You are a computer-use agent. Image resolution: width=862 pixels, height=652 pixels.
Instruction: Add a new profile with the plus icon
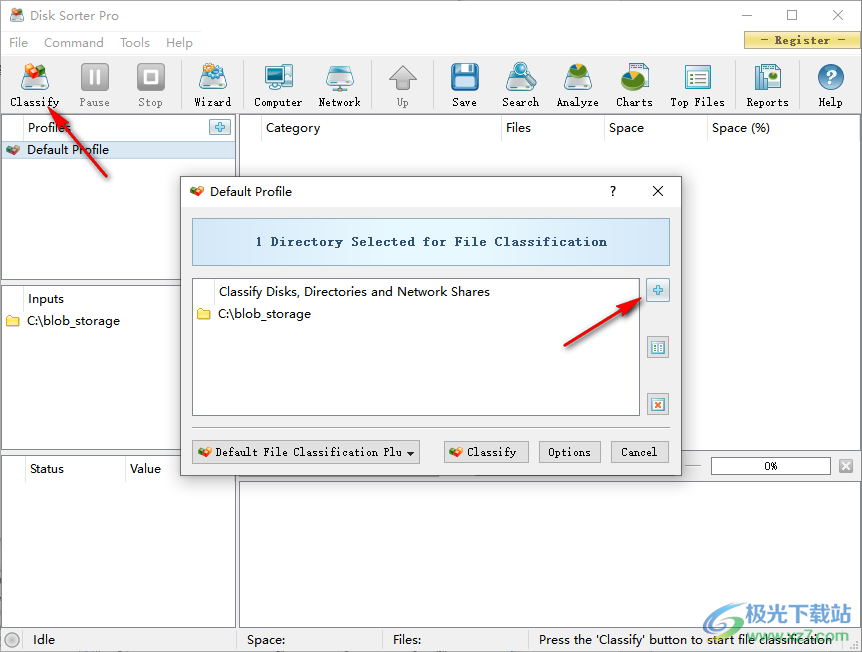coord(220,127)
